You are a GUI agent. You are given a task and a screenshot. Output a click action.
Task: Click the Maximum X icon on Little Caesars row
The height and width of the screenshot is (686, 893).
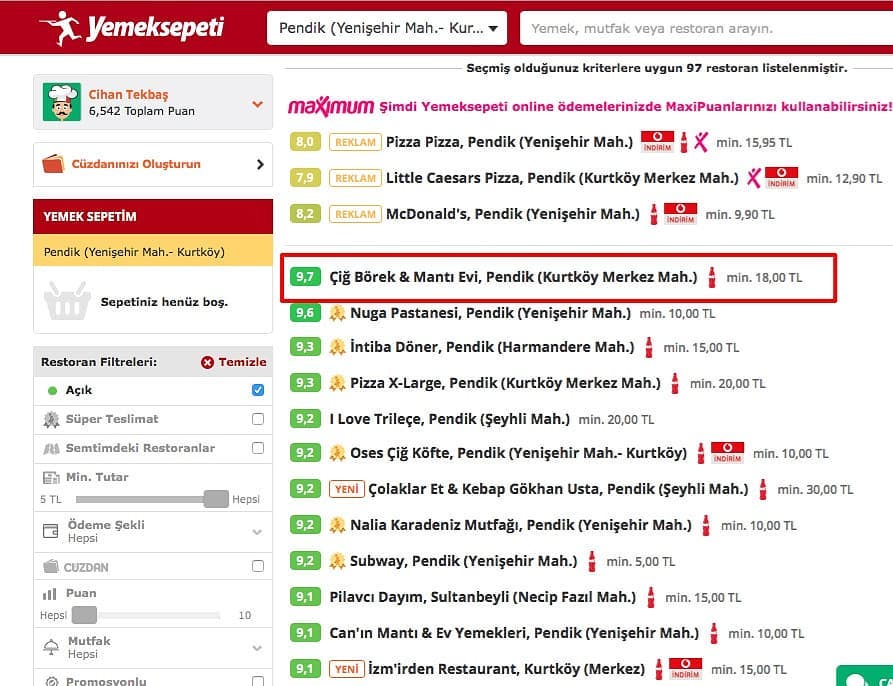(x=753, y=178)
